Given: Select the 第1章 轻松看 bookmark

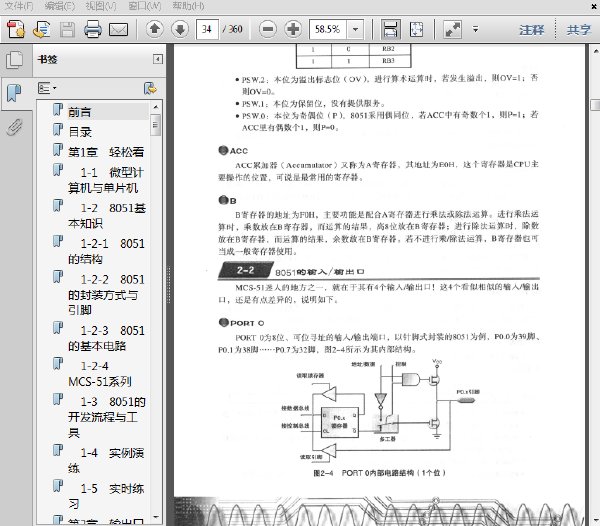Looking at the screenshot, I should [106, 152].
